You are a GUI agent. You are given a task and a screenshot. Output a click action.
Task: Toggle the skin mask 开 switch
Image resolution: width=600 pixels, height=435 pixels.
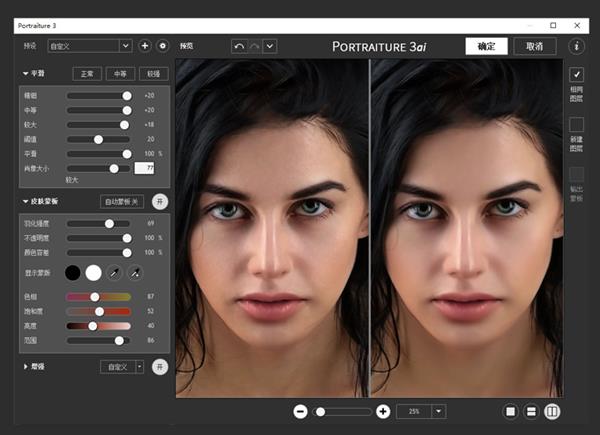click(x=160, y=202)
